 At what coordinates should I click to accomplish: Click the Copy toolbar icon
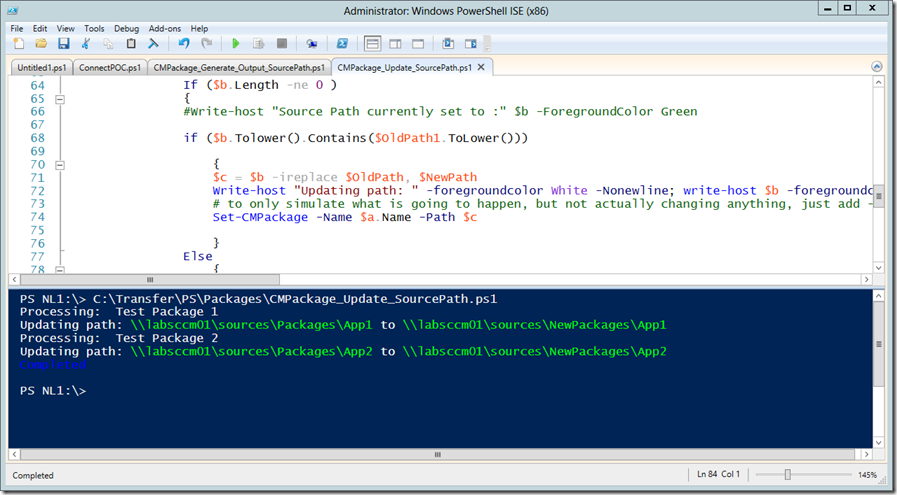(108, 43)
